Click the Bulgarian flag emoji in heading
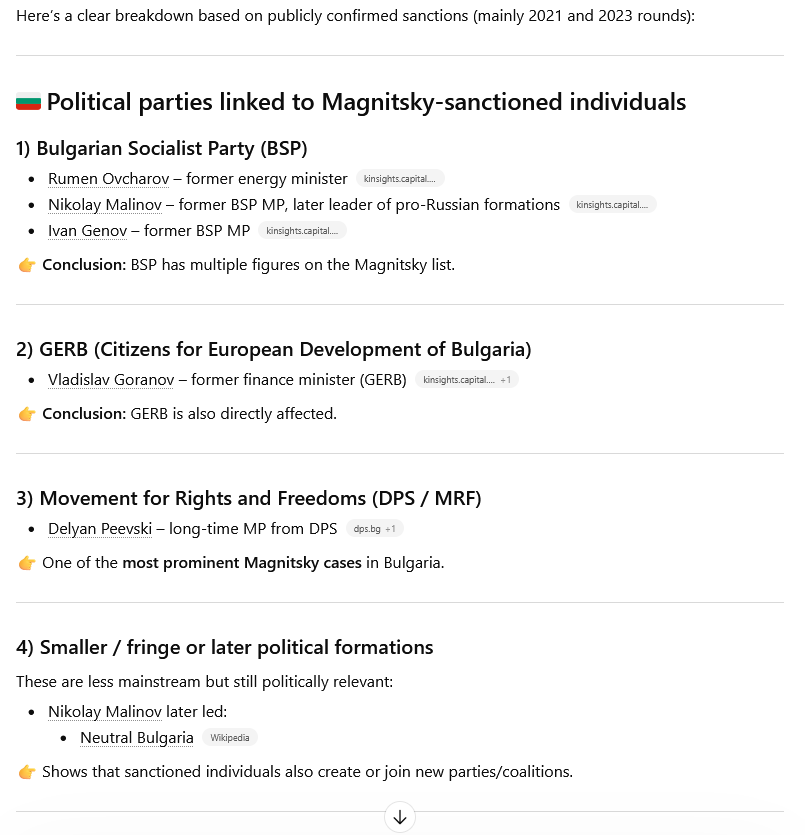 [28, 102]
